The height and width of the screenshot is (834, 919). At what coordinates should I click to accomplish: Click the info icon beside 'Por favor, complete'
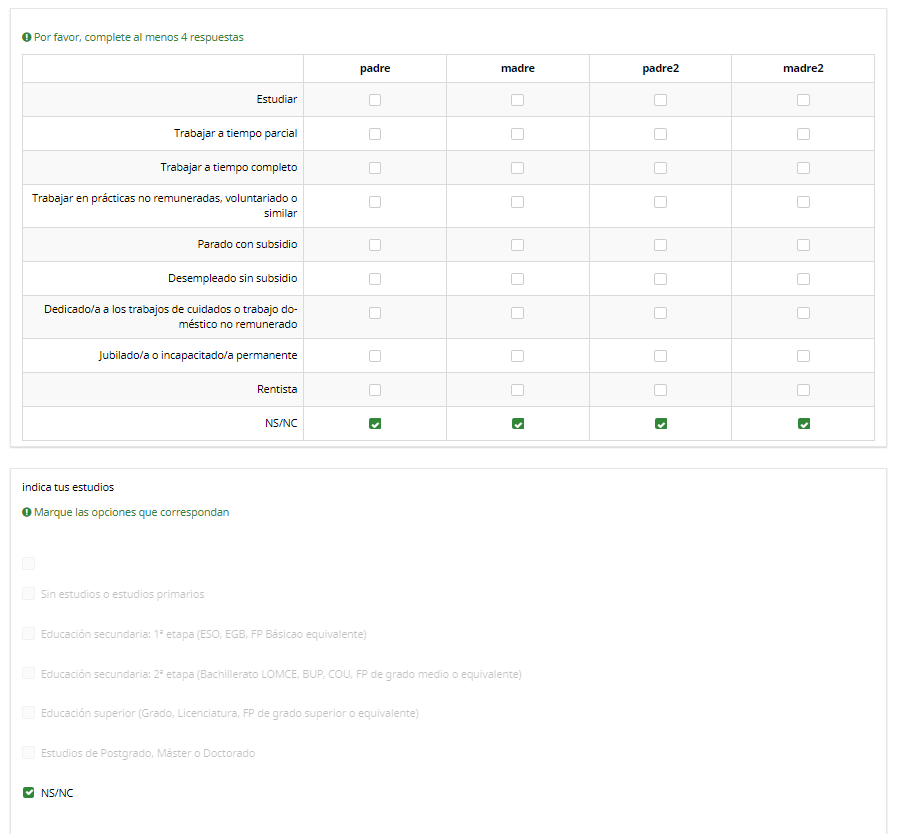(27, 38)
